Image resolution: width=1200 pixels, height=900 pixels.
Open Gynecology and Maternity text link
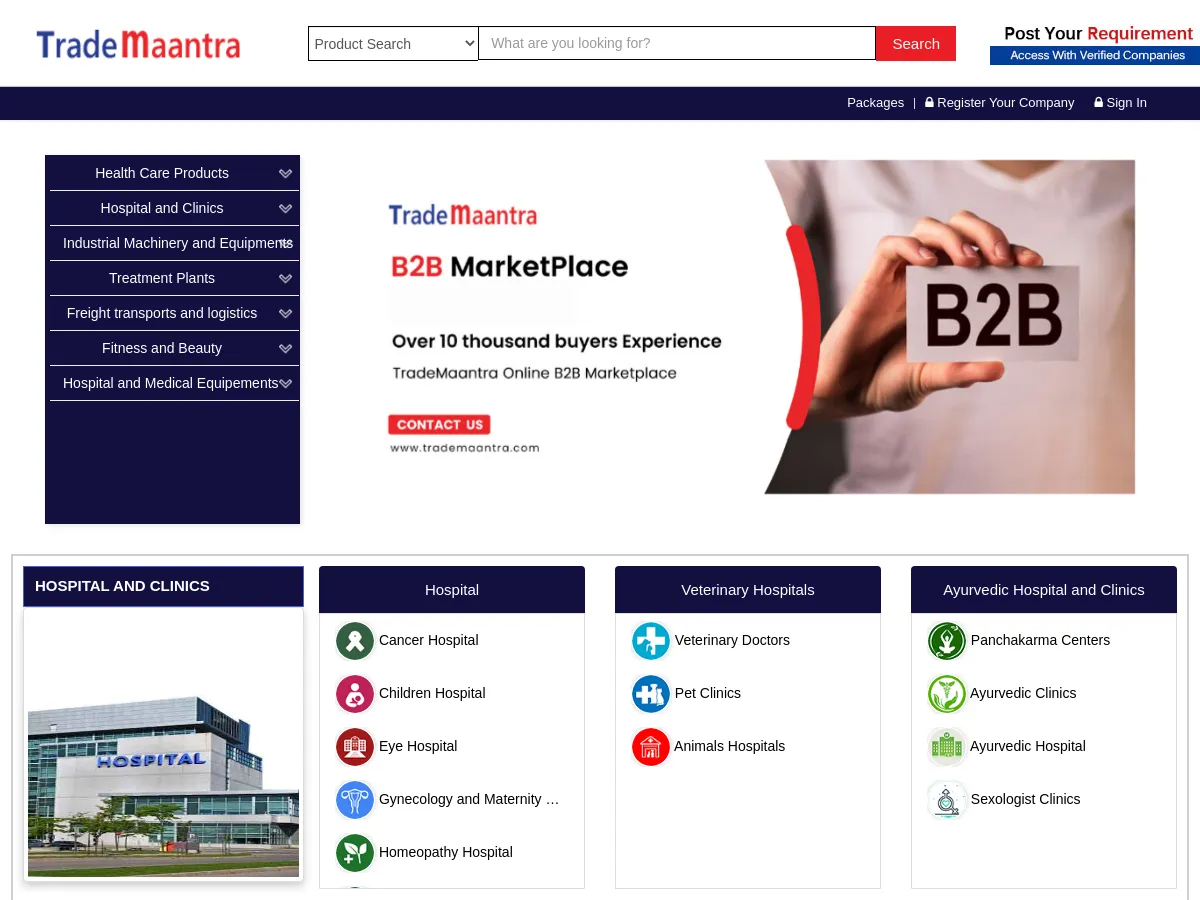tap(469, 799)
